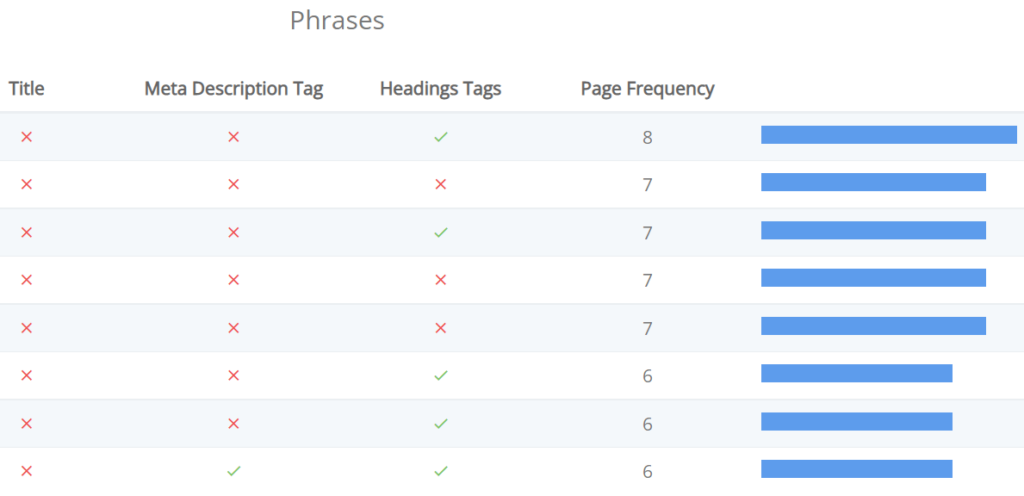Click the Phrases heading
Screen dimensions: 1024x496
click(x=337, y=20)
